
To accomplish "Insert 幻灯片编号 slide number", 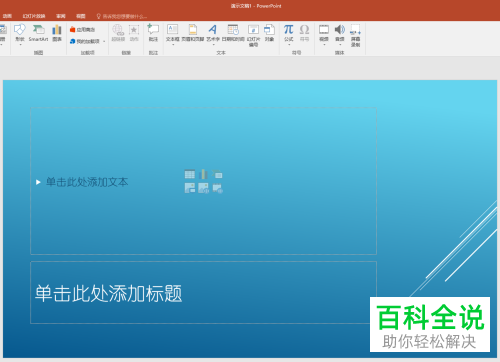I will (x=253, y=35).
